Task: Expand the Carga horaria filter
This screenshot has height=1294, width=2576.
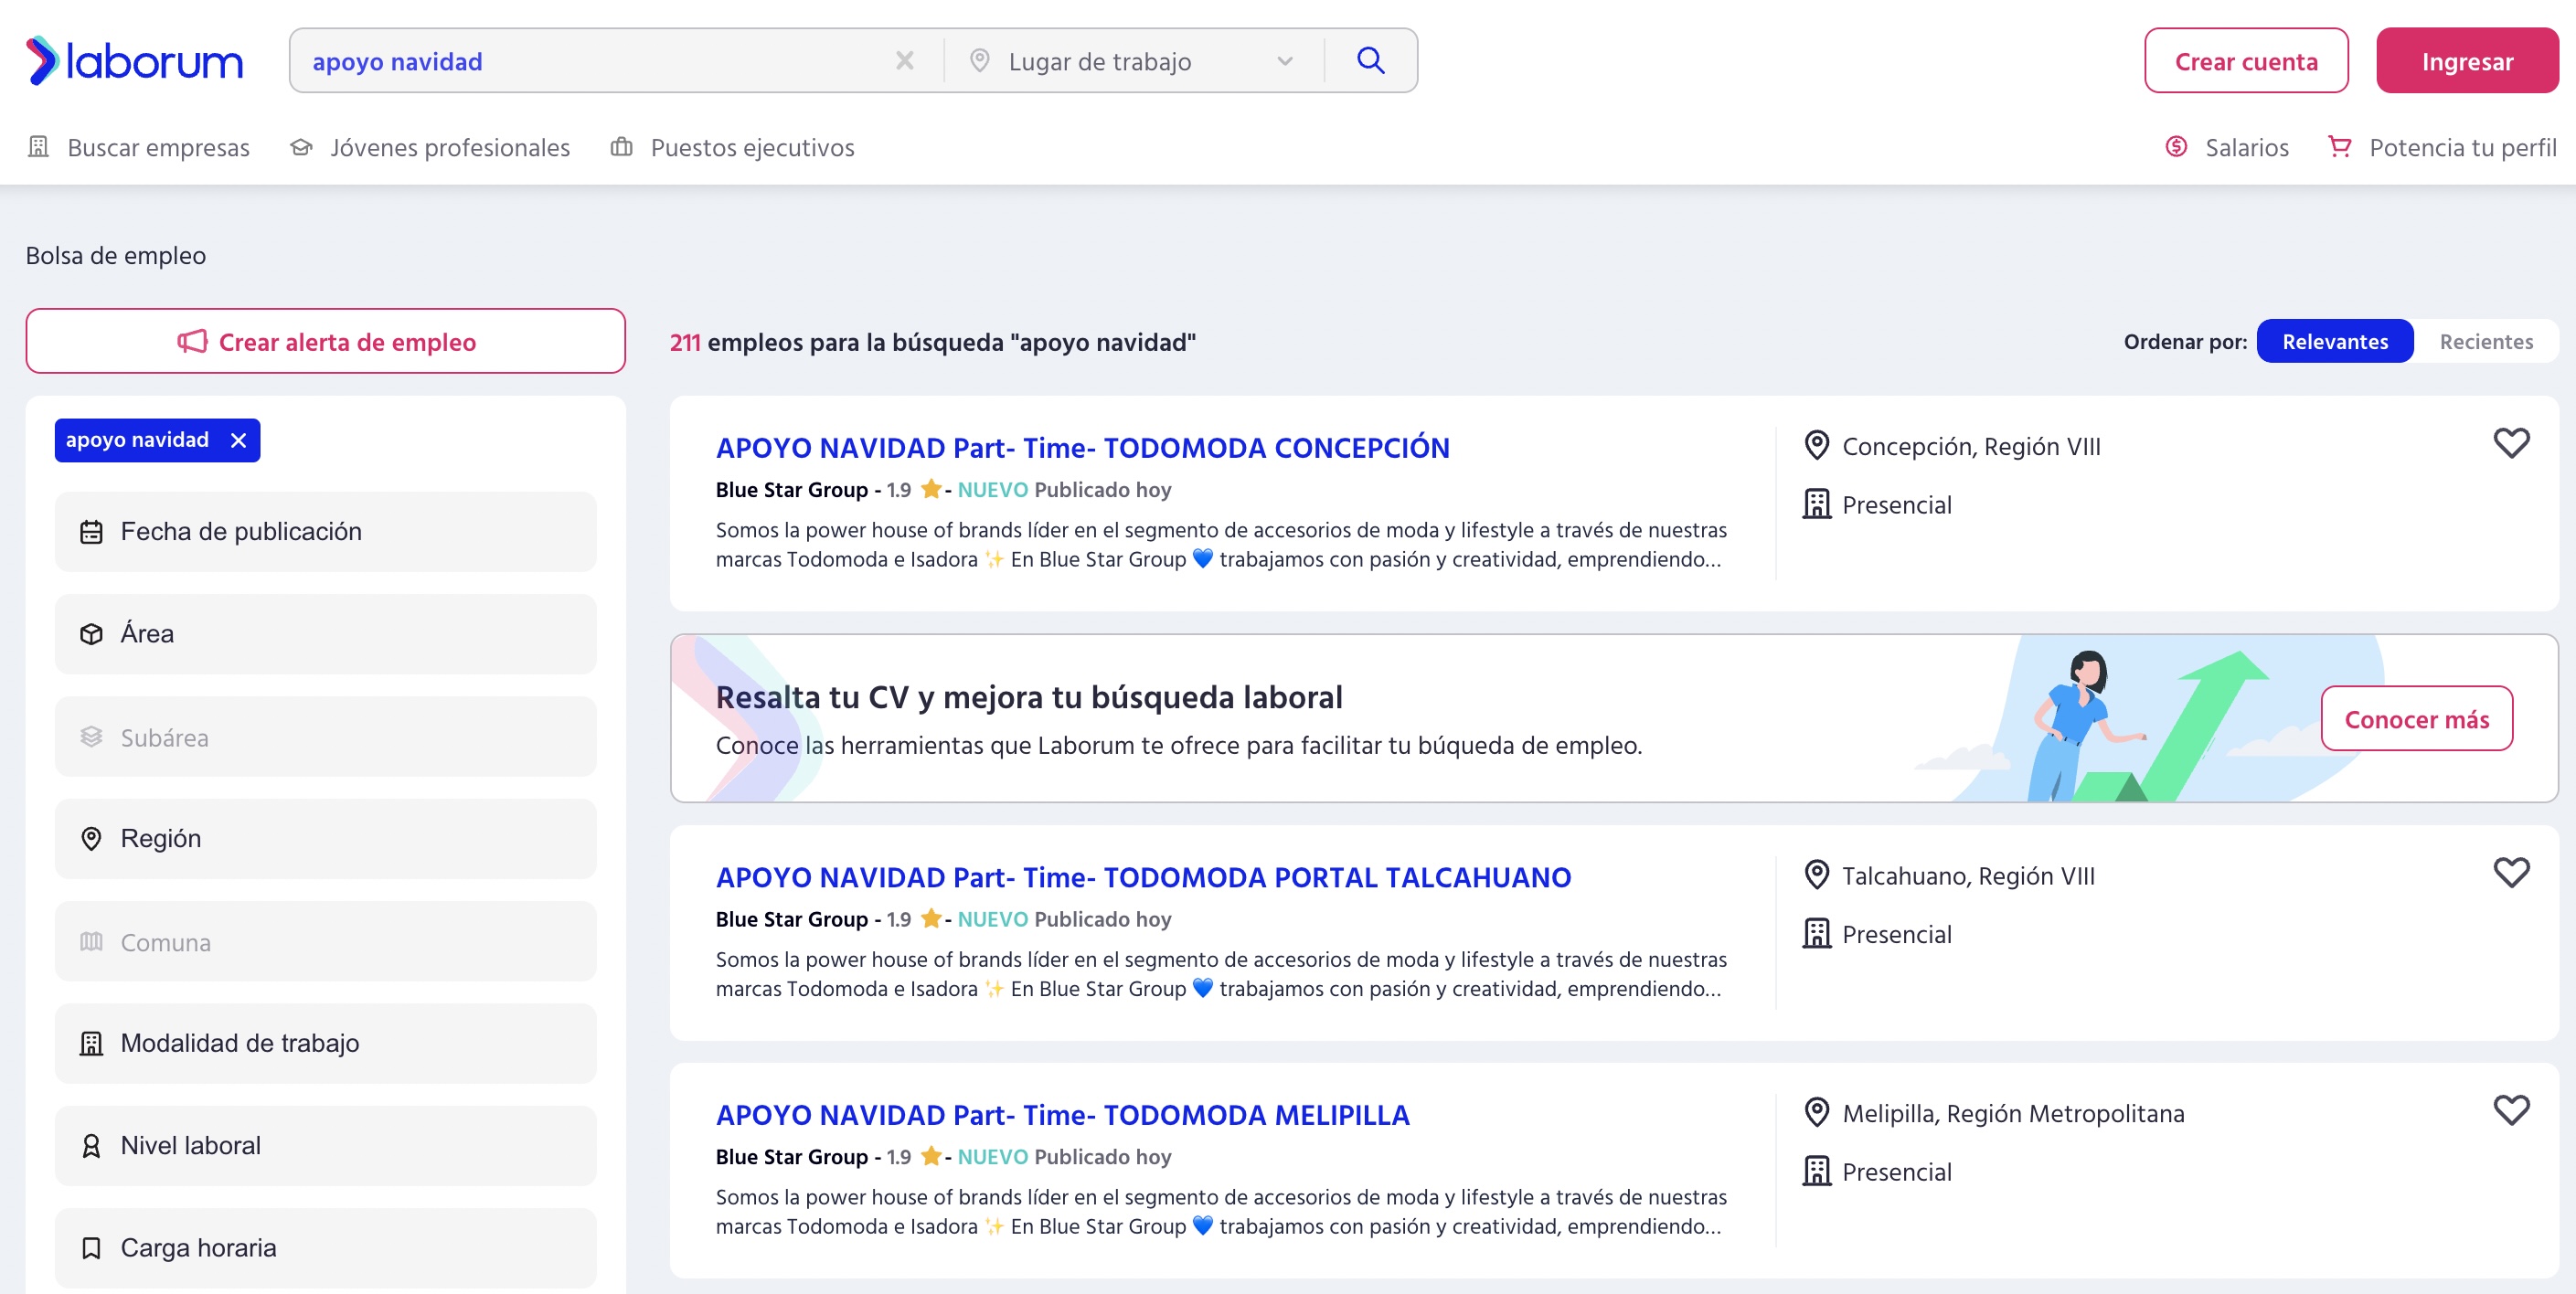Action: tap(325, 1248)
